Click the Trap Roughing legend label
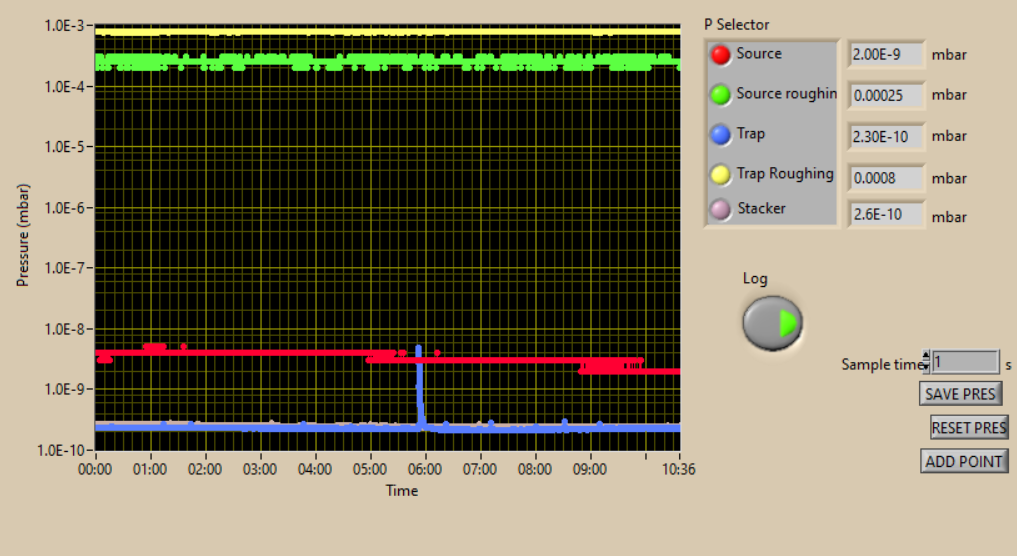Image resolution: width=1017 pixels, height=556 pixels. click(785, 174)
